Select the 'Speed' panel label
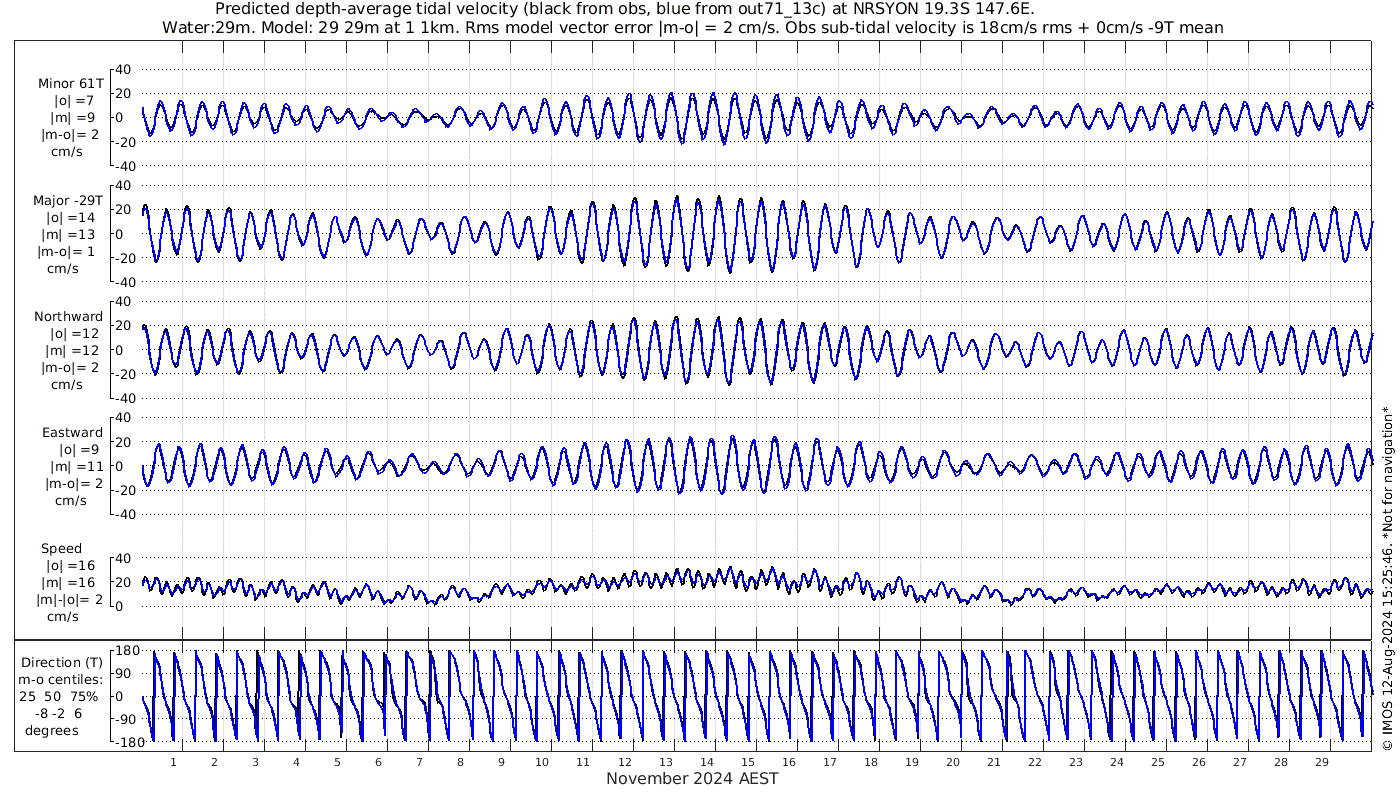This screenshot has width=1400, height=800. click(x=61, y=549)
